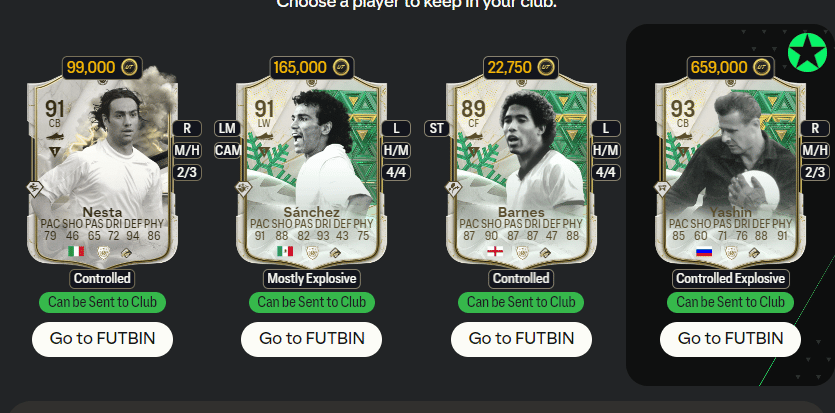Viewport: 835px width, 413px height.
Task: Click the green star icon on Yashin's panel
Action: [x=807, y=52]
